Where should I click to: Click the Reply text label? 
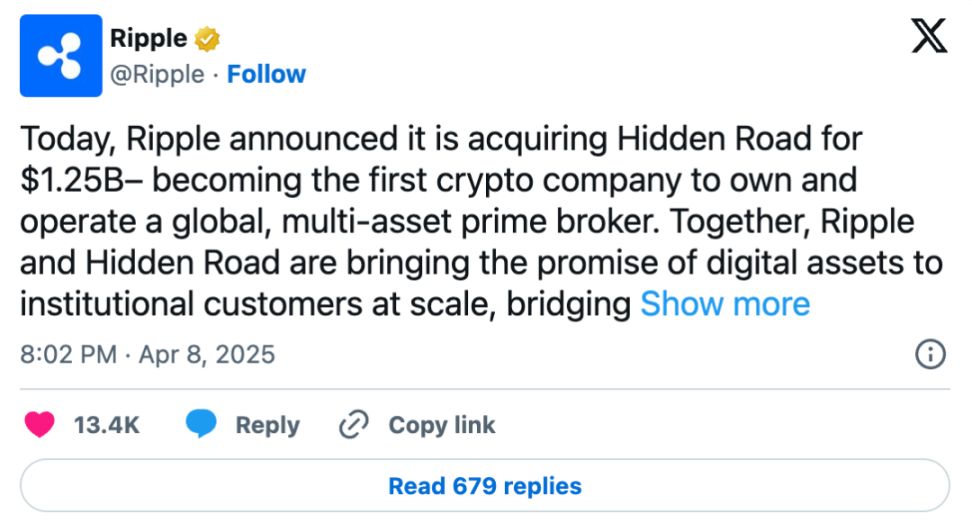267,425
